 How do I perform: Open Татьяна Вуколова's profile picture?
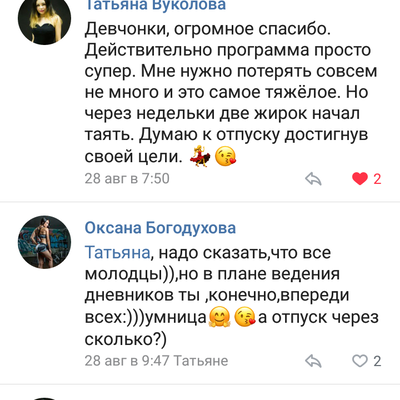click(44, 18)
